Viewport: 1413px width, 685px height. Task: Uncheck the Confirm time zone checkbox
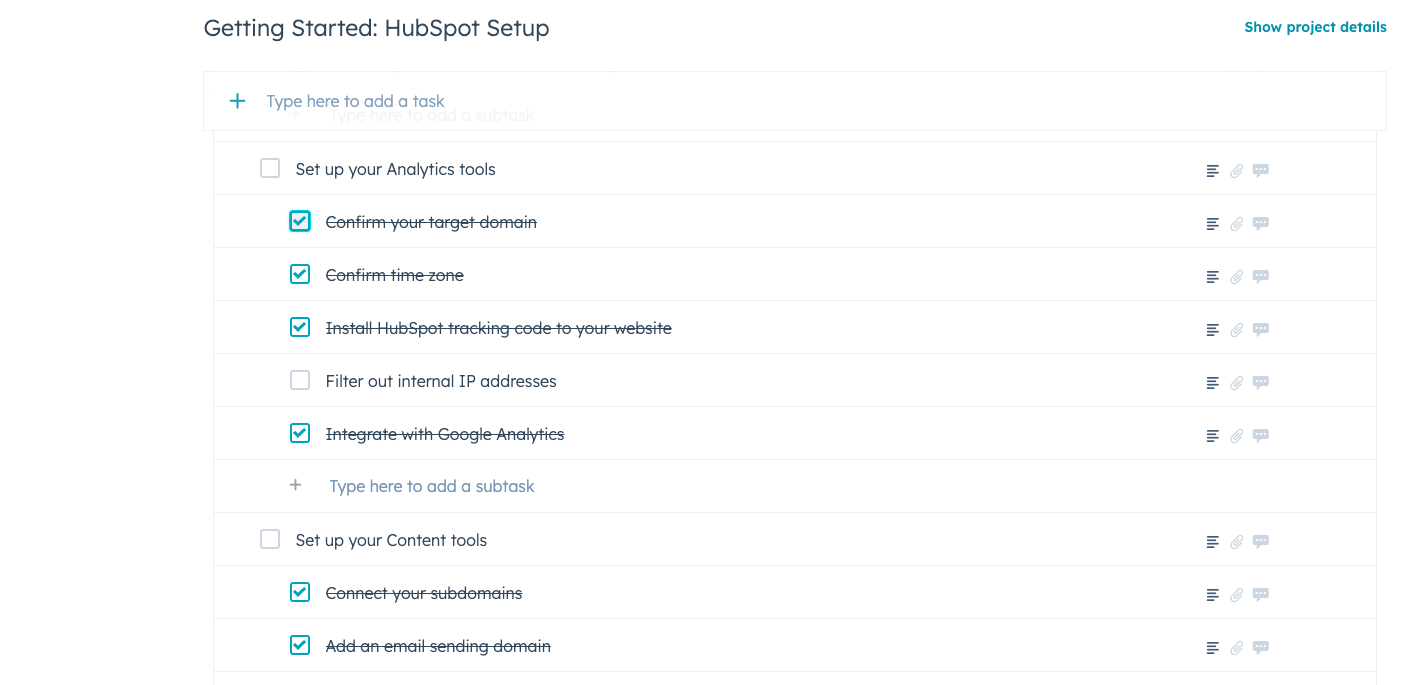click(x=300, y=274)
